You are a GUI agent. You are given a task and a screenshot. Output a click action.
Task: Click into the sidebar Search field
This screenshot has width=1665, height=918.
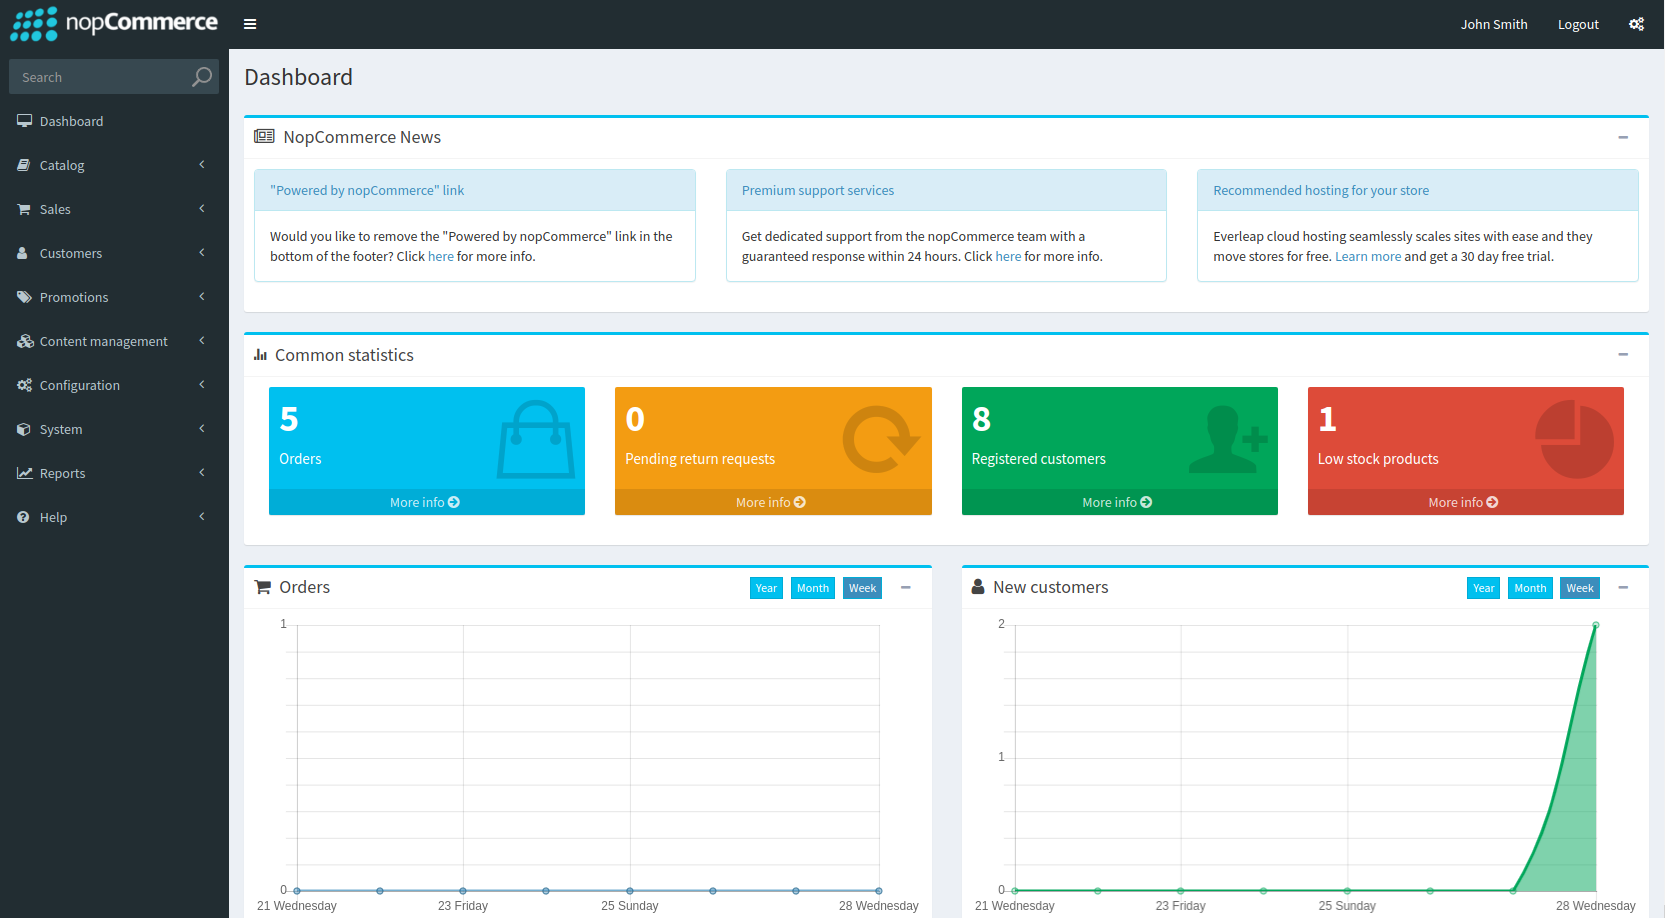coord(100,77)
